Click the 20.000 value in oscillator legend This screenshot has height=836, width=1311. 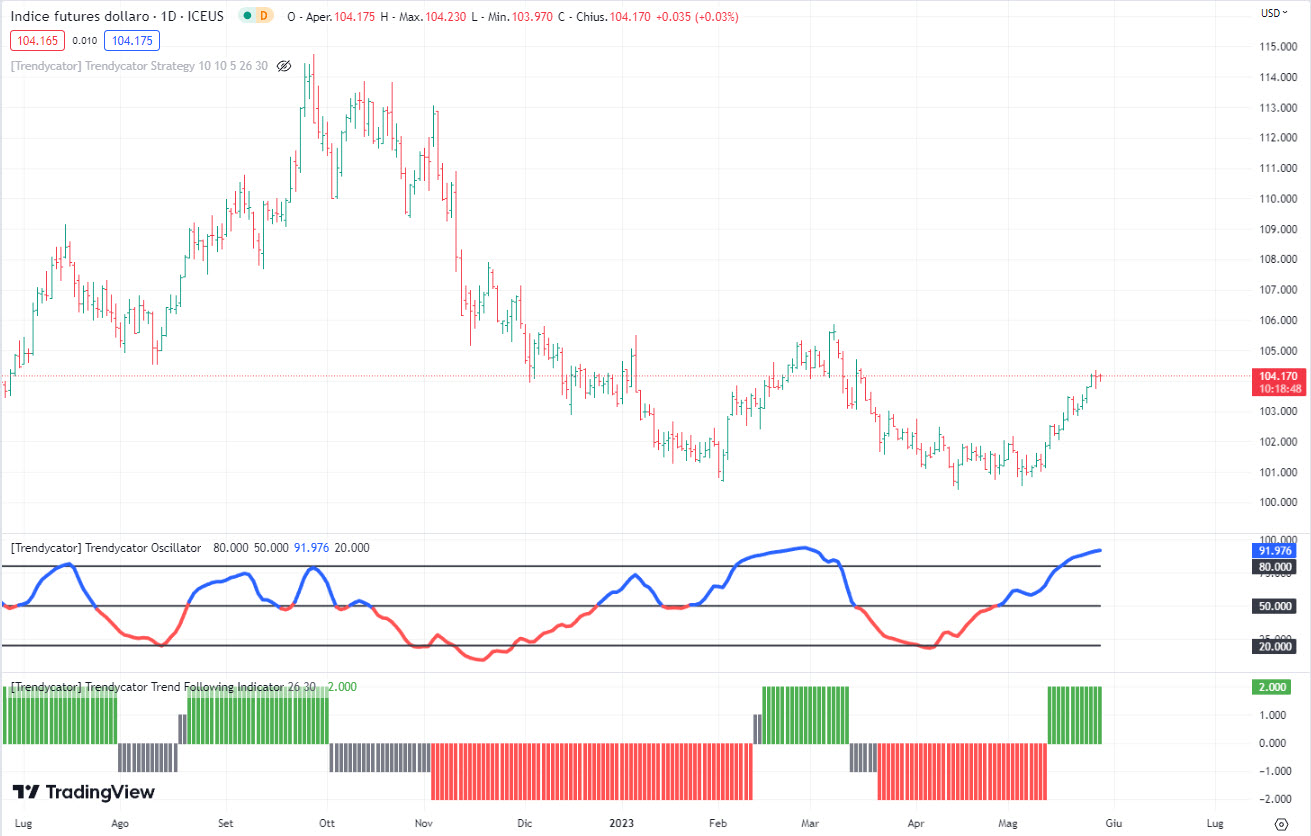point(352,548)
